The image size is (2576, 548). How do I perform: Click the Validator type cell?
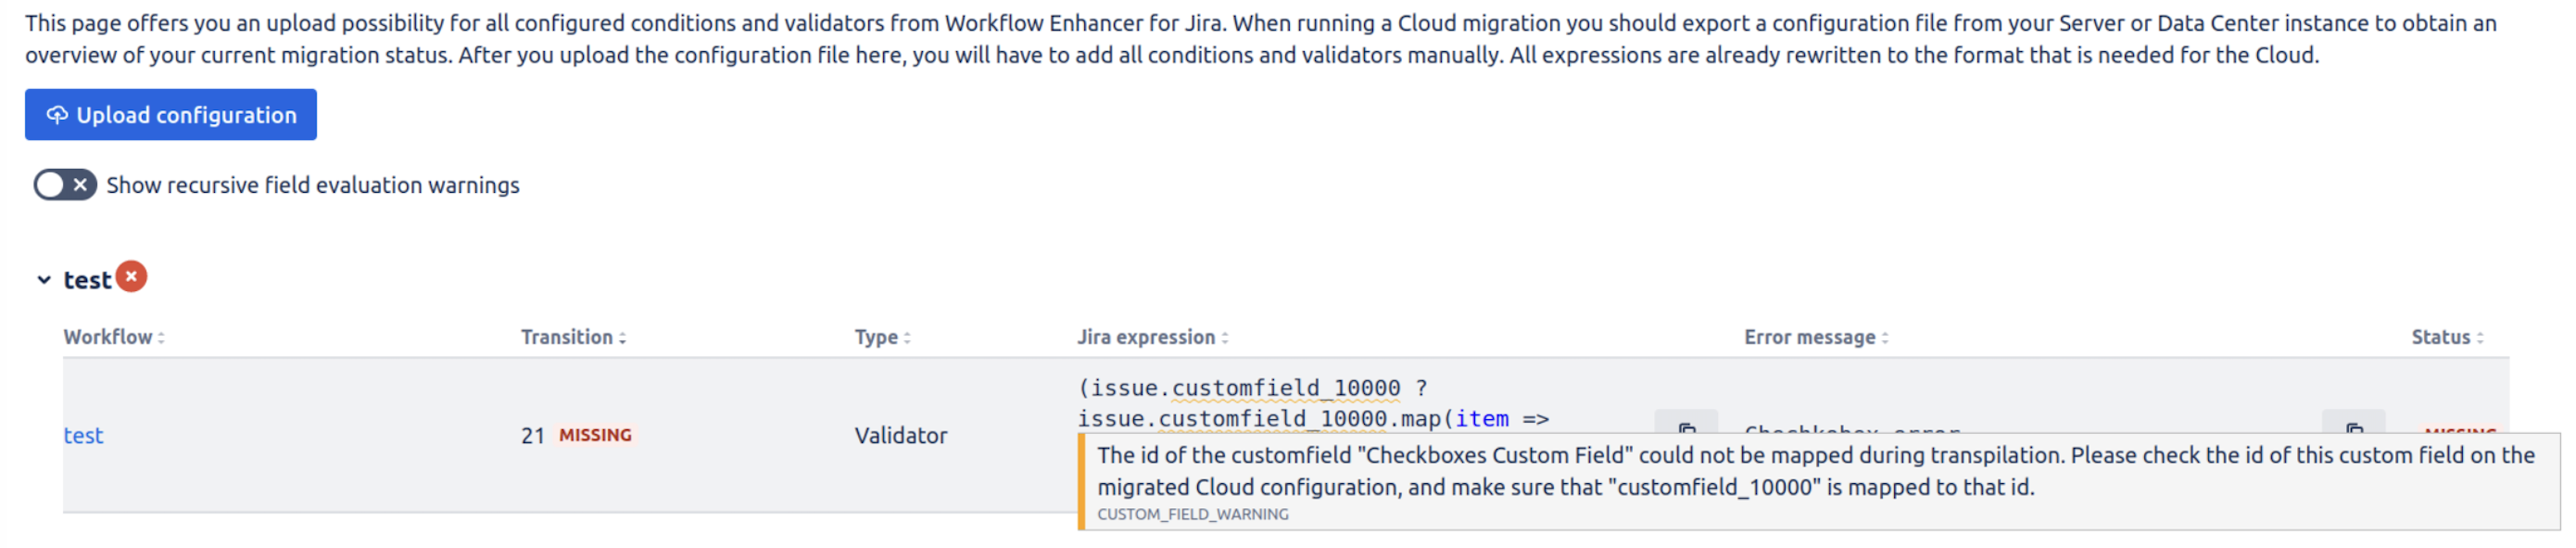pyautogui.click(x=900, y=436)
